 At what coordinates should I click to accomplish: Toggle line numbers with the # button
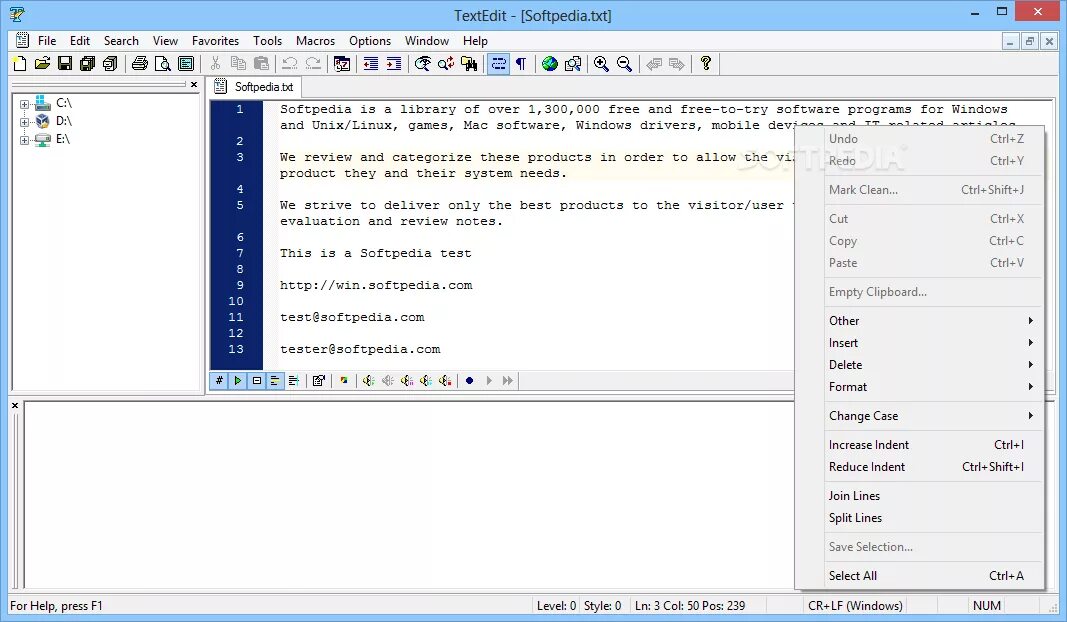click(219, 380)
